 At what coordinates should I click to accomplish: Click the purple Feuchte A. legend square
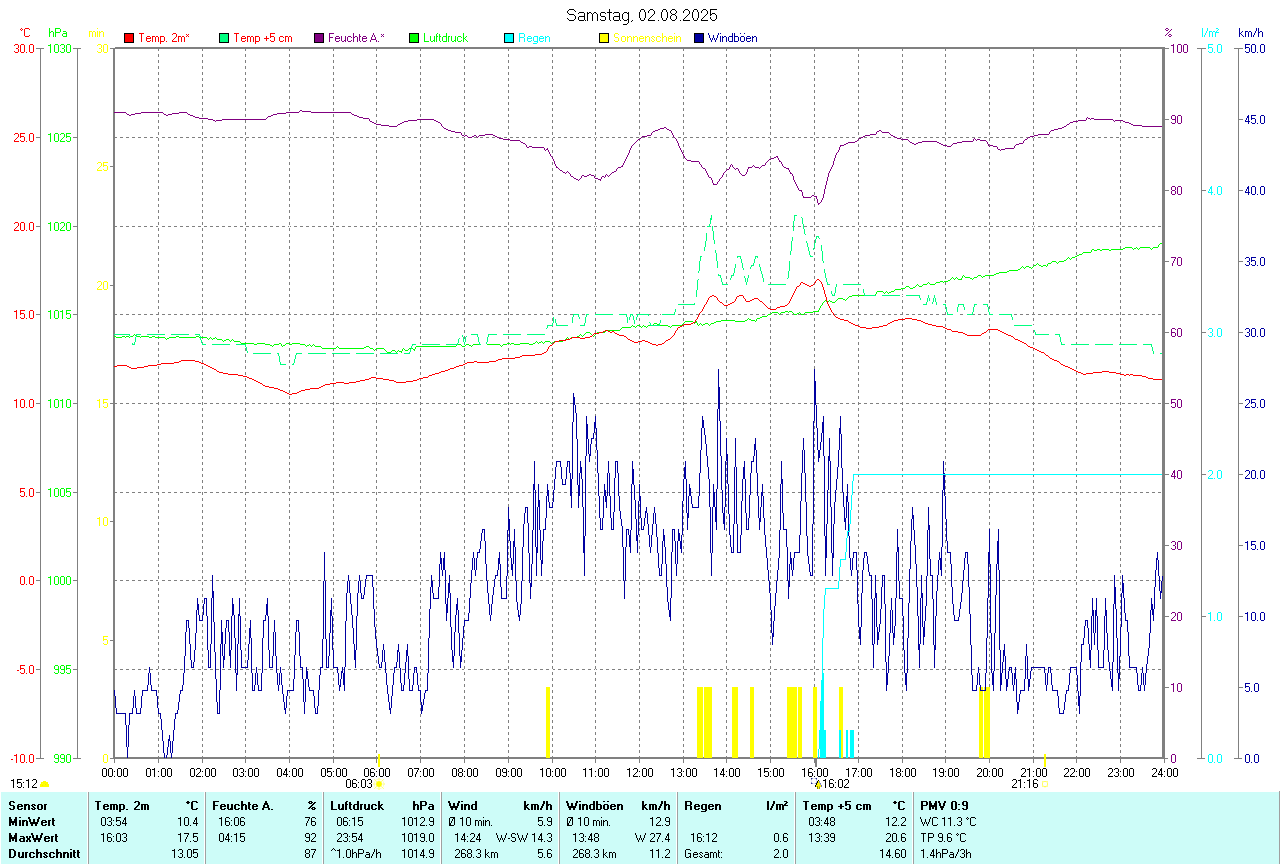point(319,38)
